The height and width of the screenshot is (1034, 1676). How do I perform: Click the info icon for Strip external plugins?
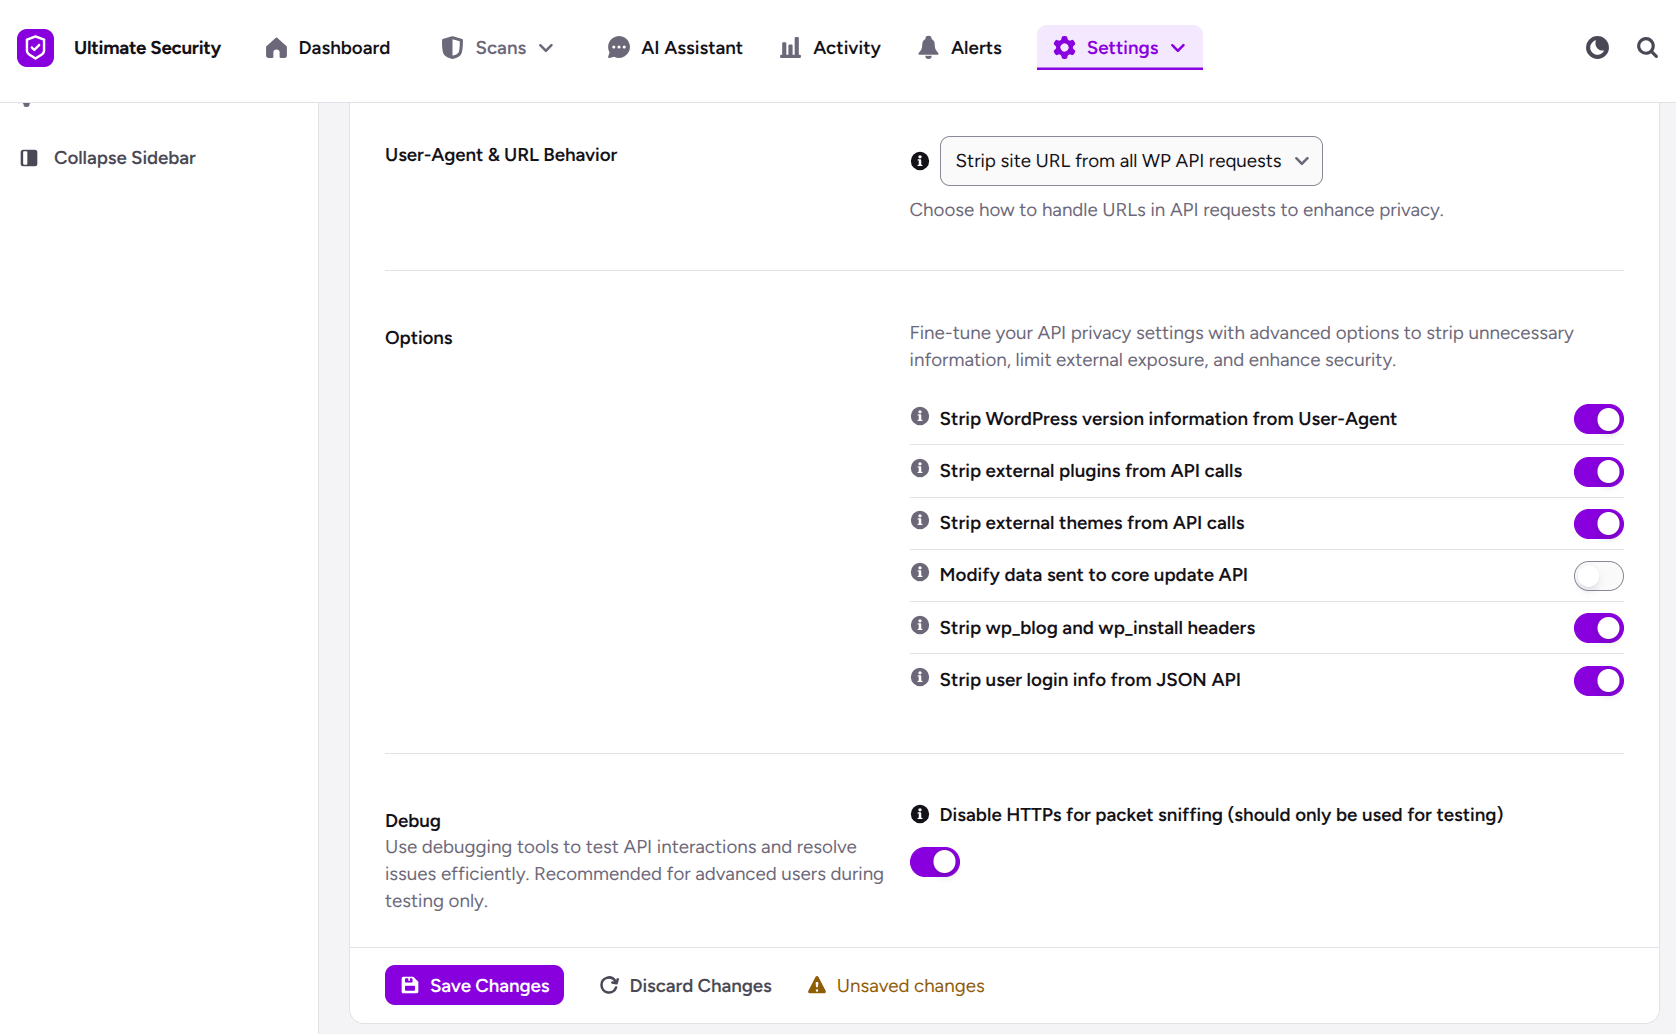pos(920,468)
